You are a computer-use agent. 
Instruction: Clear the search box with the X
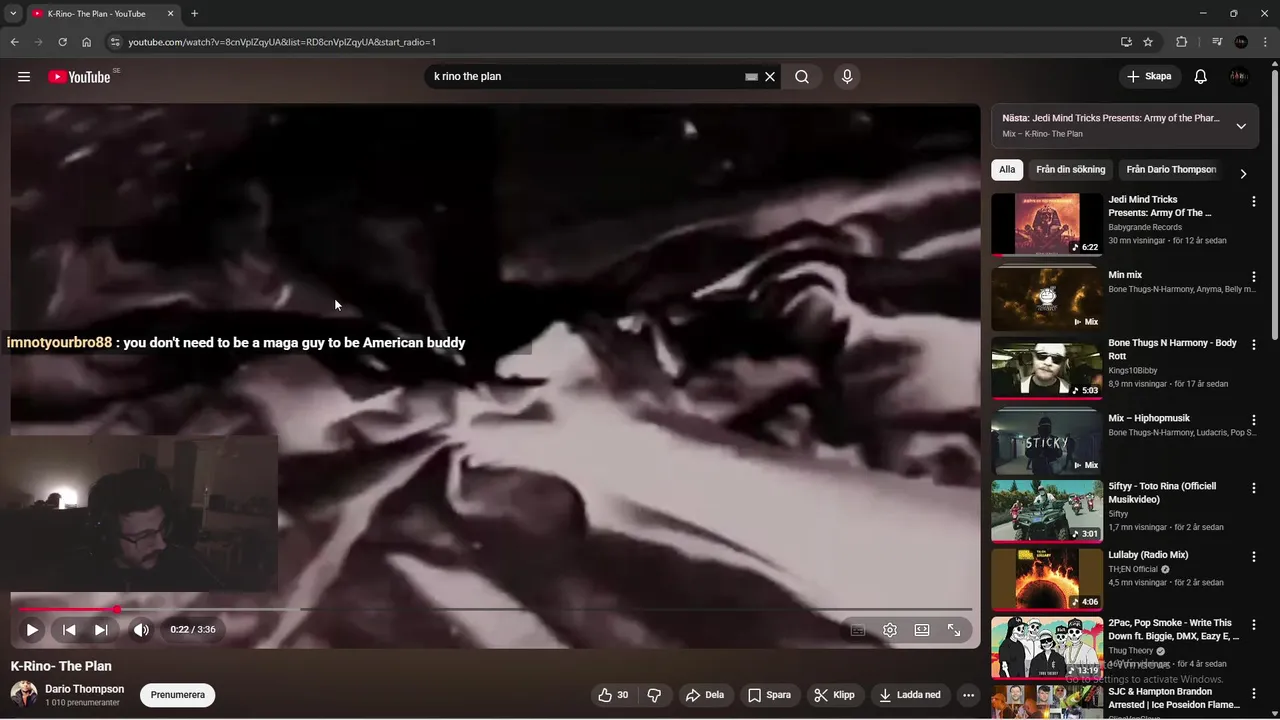770,77
